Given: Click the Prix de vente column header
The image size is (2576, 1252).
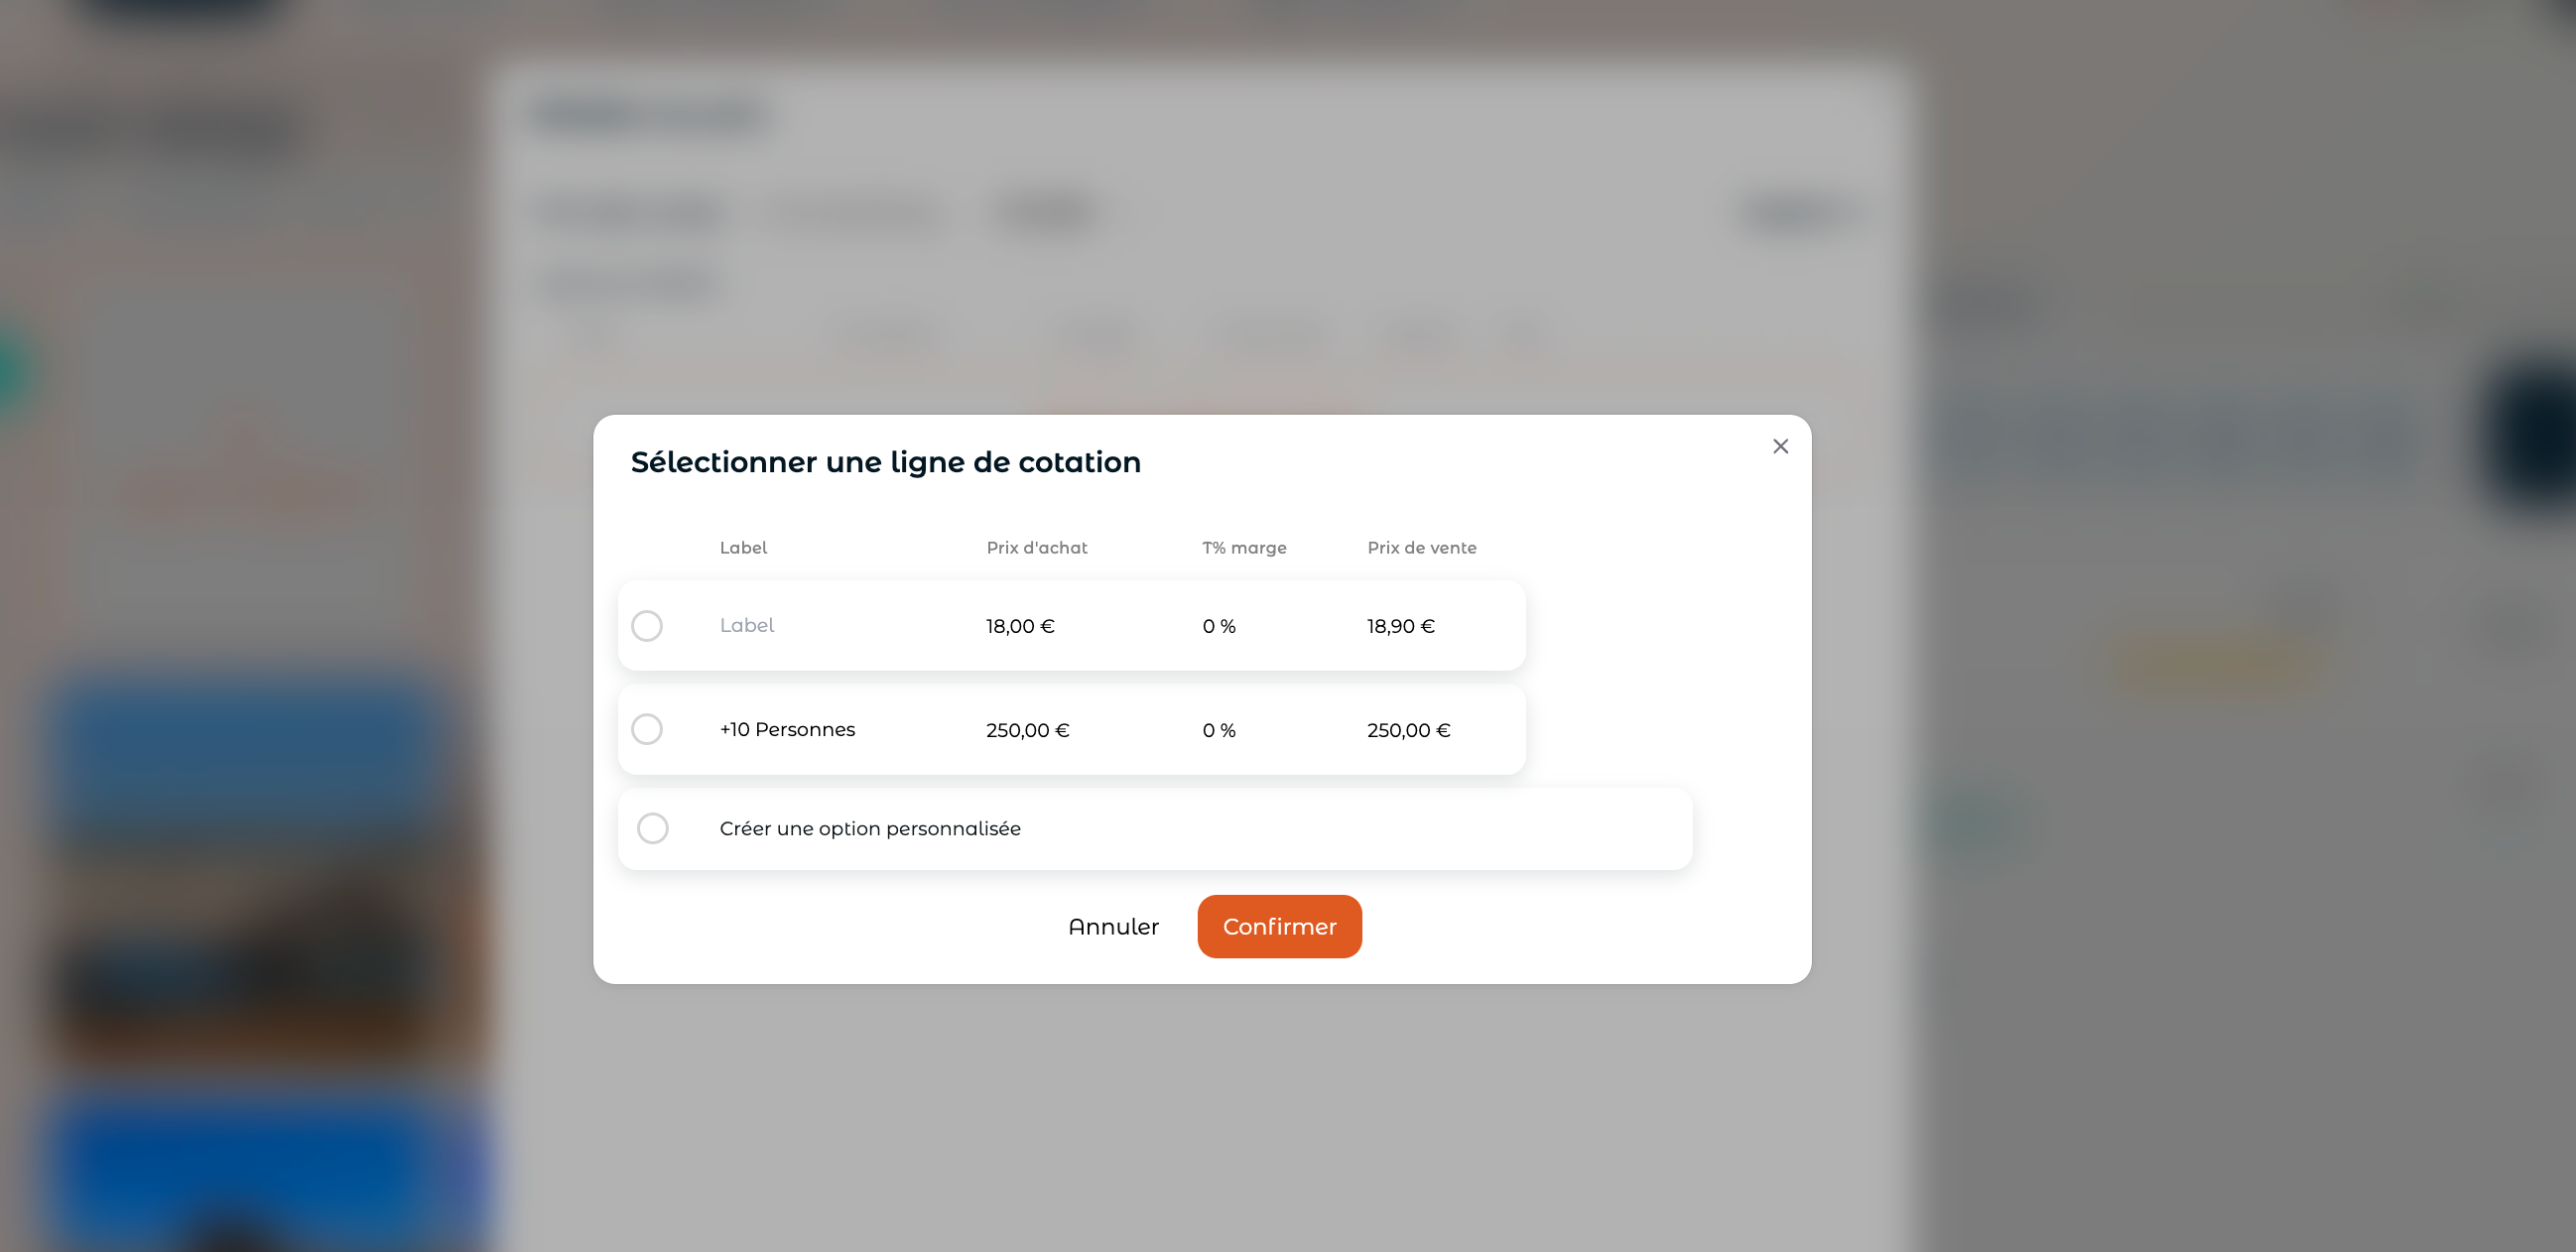Looking at the screenshot, I should pyautogui.click(x=1422, y=548).
